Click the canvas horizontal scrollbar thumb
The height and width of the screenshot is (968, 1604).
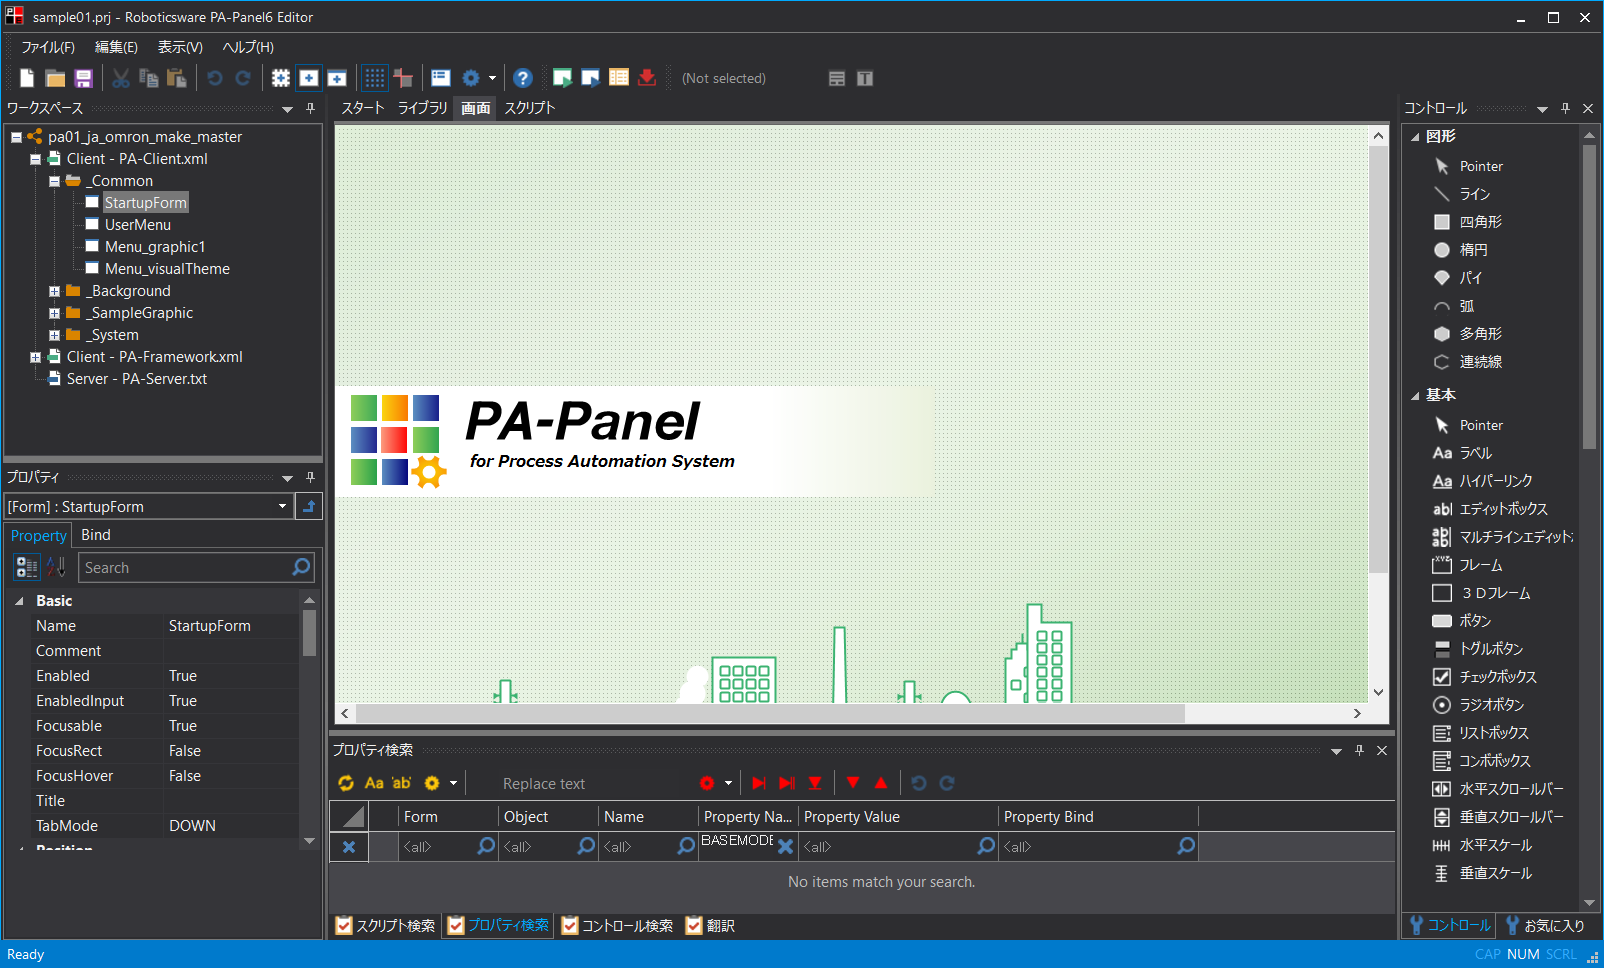click(x=770, y=713)
